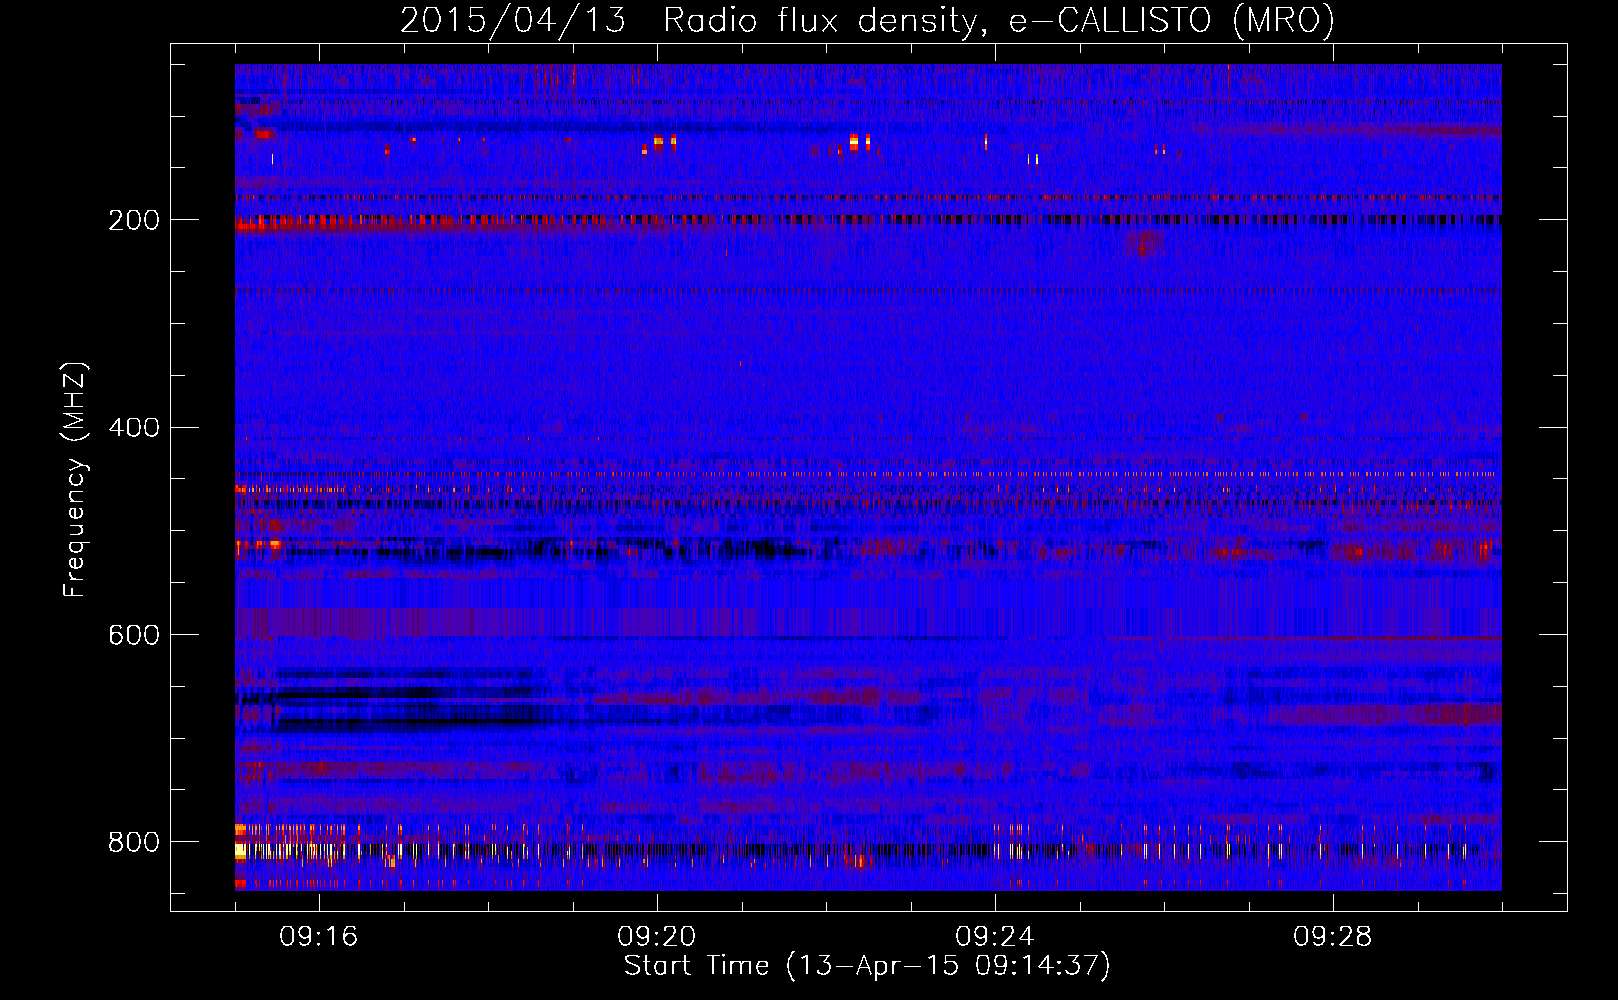Click the 09:20 time tick label
This screenshot has height=1000, width=1618.
point(657,937)
